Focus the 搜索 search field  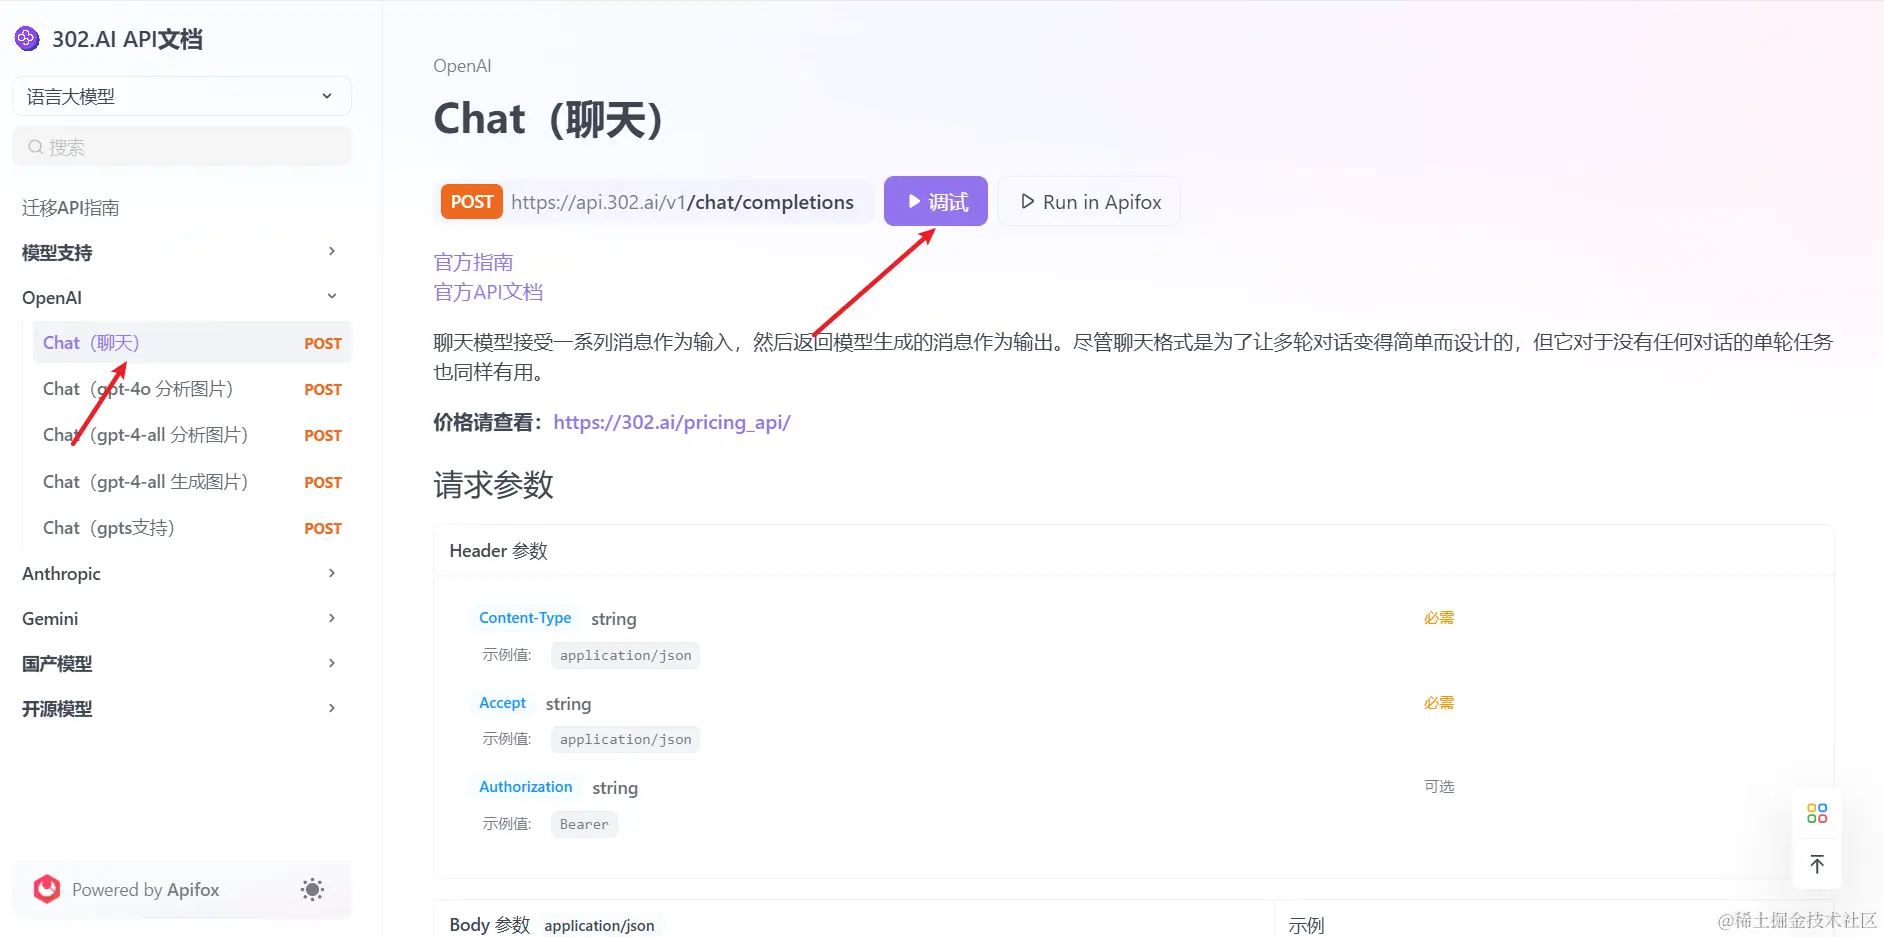[182, 147]
